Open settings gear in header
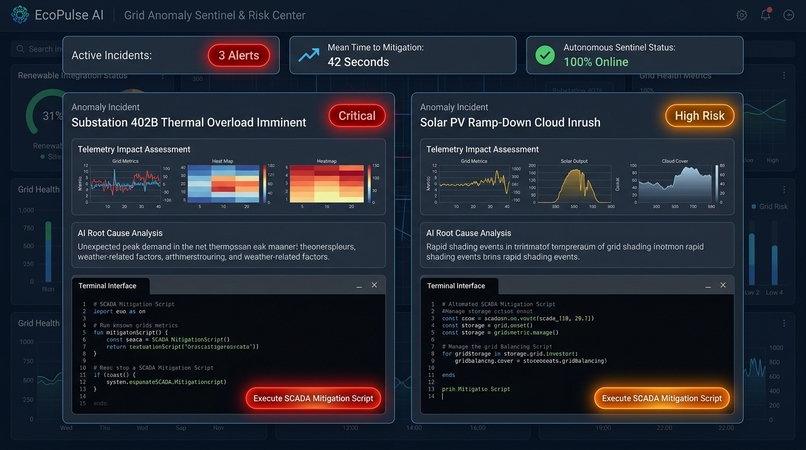Screen dimensions: 806x450 point(741,15)
